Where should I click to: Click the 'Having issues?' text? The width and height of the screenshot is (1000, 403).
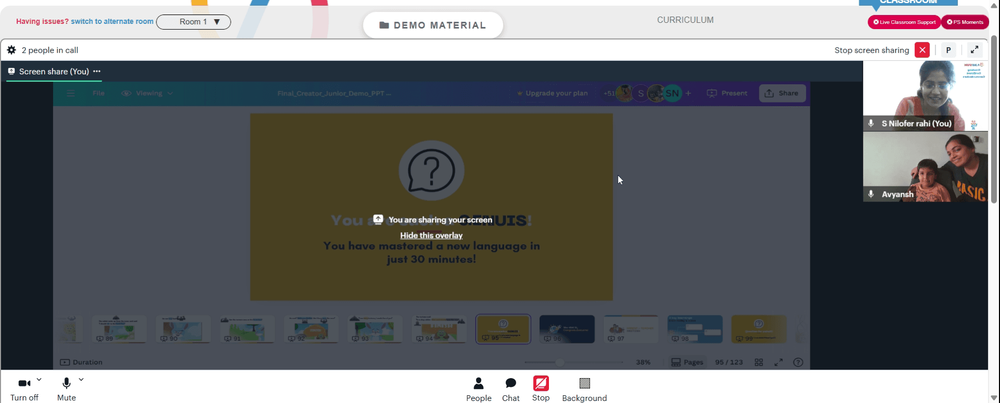click(x=42, y=22)
